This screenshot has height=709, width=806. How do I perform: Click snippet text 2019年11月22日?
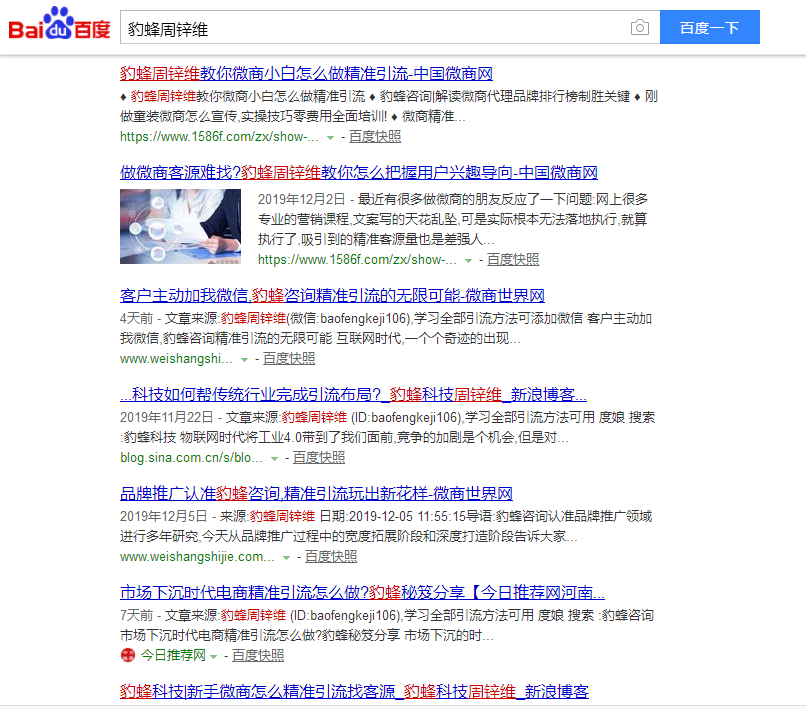166,417
